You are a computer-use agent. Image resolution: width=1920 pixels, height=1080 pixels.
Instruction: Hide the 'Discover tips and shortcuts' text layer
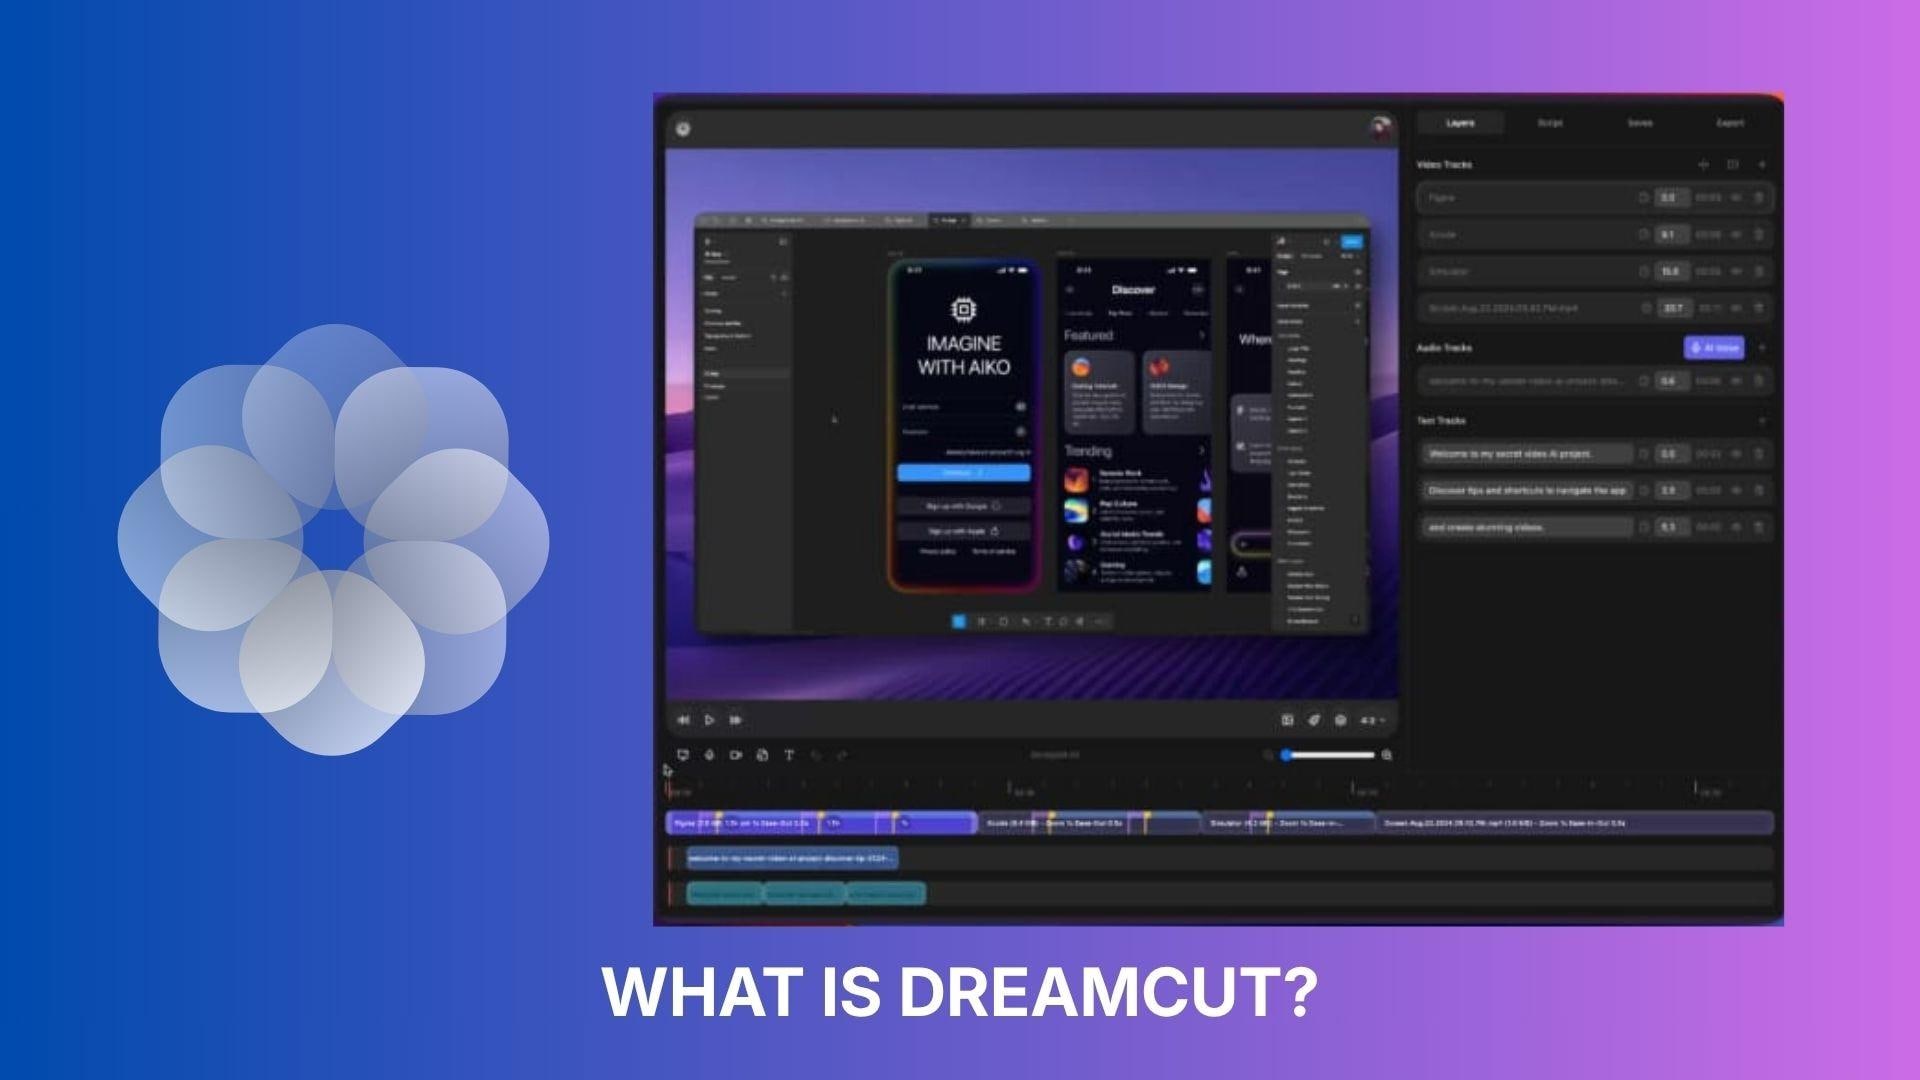[1737, 491]
